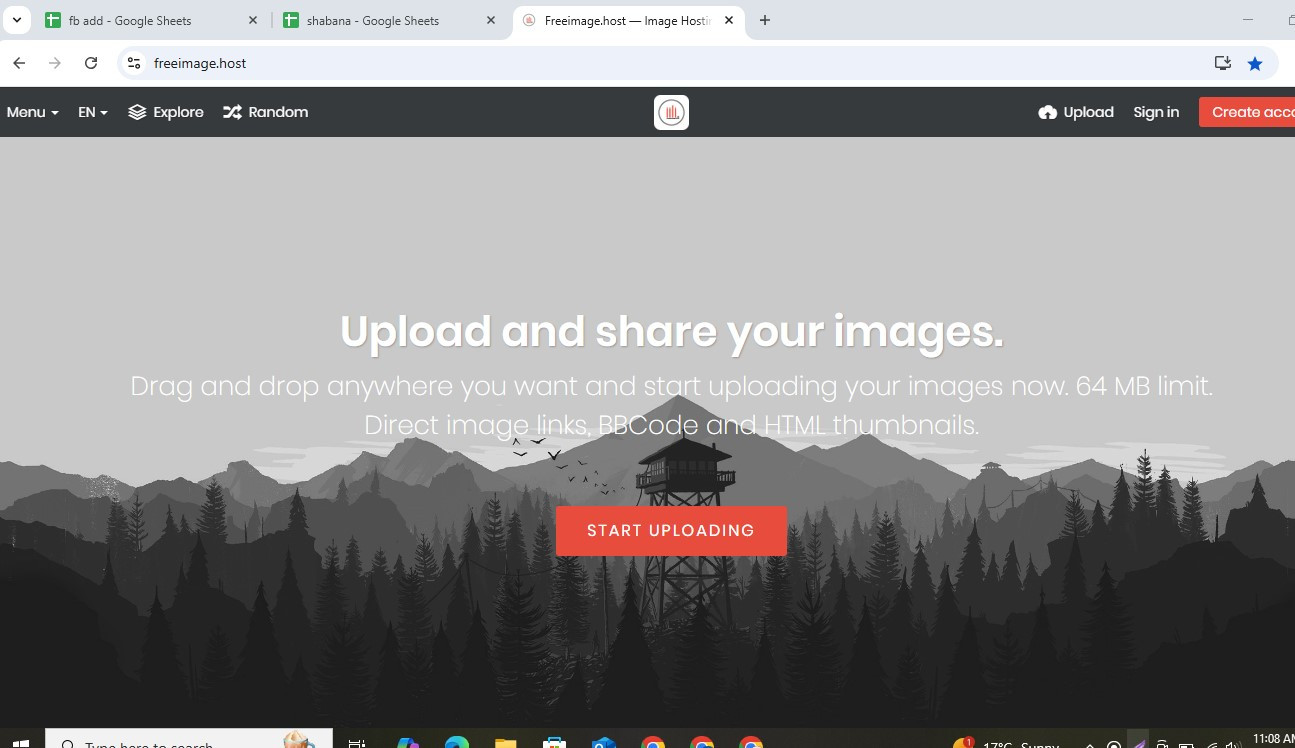Open a new browser tab

pos(765,20)
